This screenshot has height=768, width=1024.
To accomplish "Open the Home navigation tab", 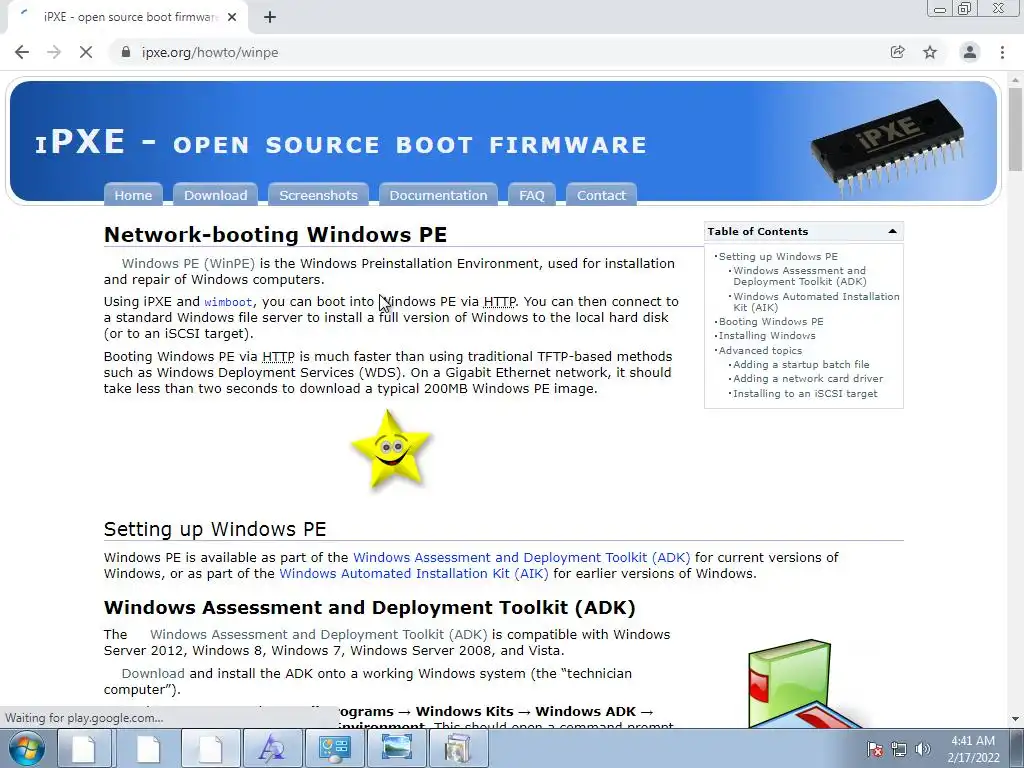I will tap(133, 195).
